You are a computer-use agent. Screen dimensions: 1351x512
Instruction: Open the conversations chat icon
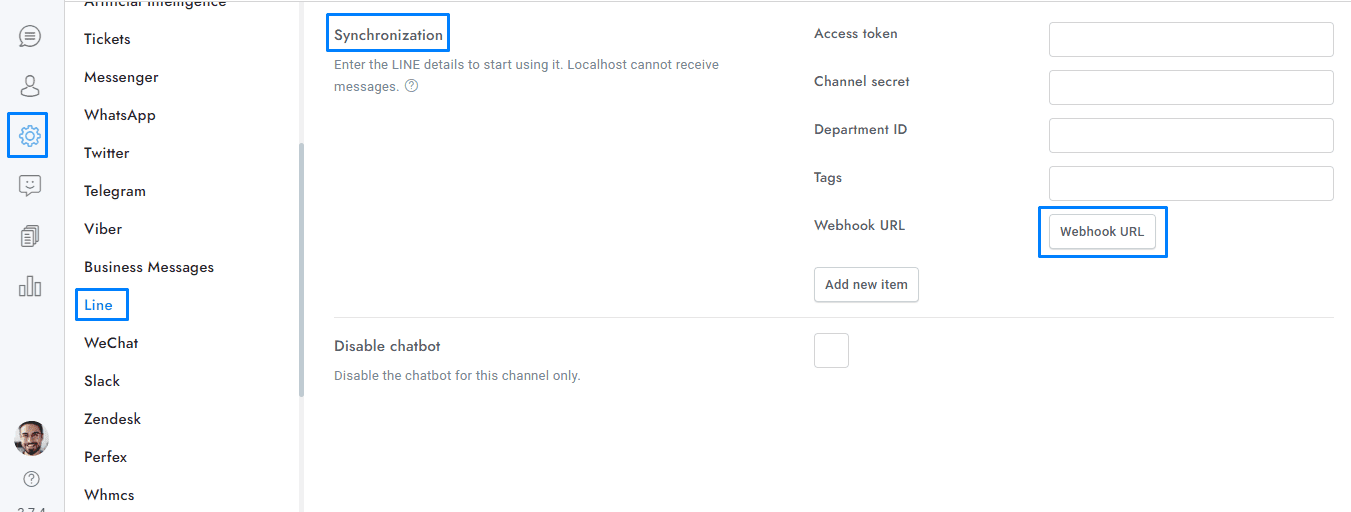point(30,37)
